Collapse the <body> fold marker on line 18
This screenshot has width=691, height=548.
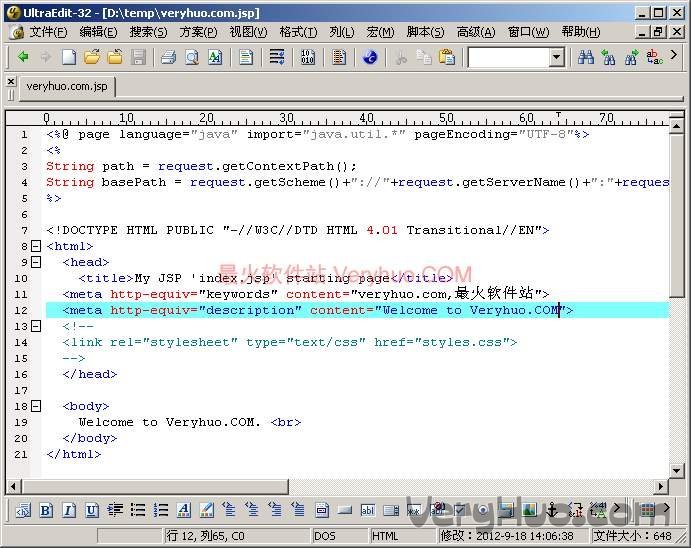pyautogui.click(x=37, y=406)
